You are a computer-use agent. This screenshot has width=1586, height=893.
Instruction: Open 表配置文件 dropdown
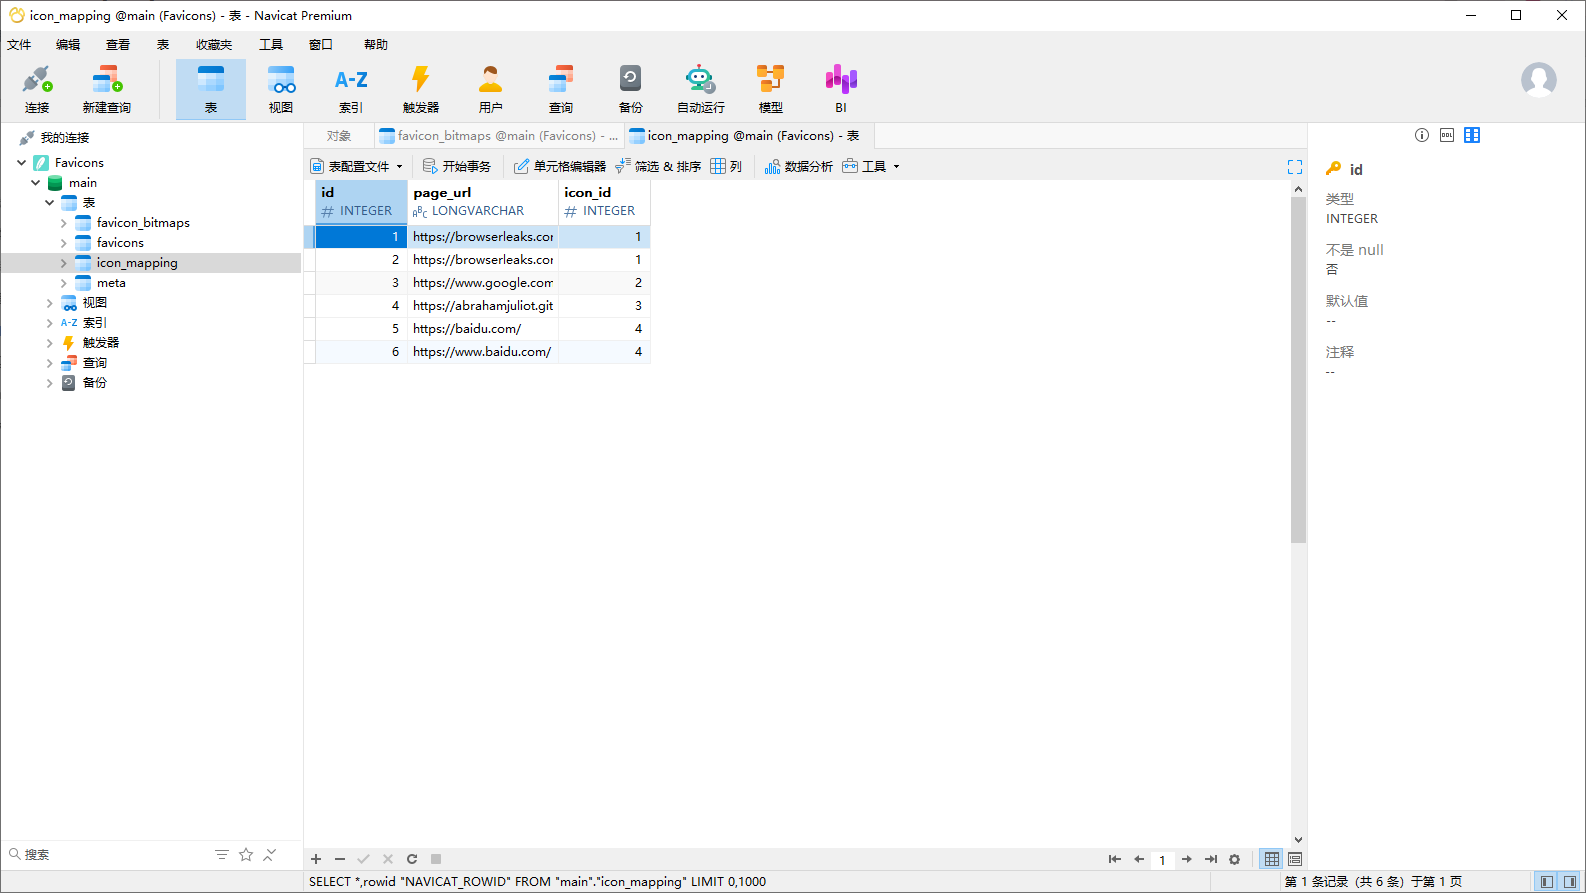coord(356,167)
